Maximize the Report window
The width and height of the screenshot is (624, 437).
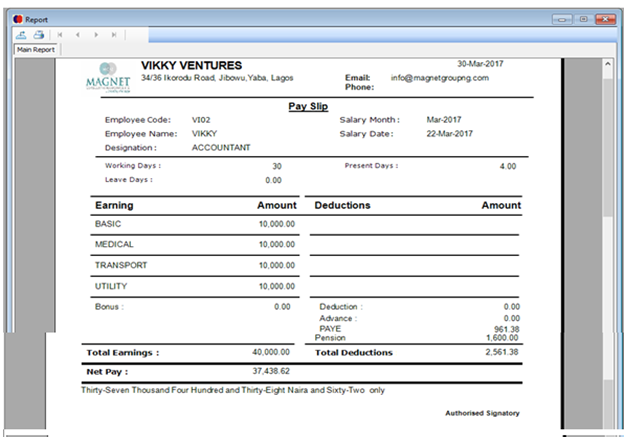pos(583,19)
